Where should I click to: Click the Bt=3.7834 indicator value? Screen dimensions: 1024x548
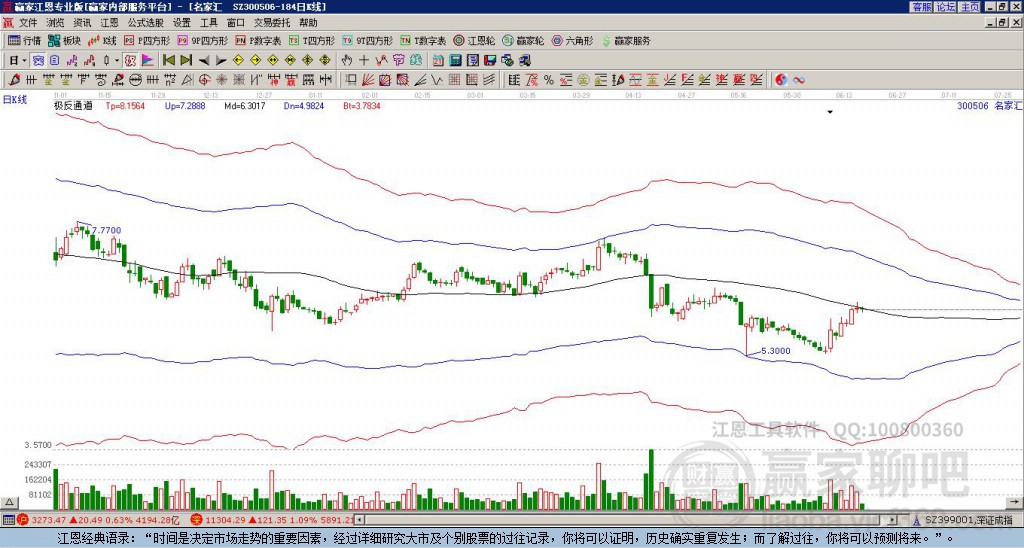pos(362,105)
